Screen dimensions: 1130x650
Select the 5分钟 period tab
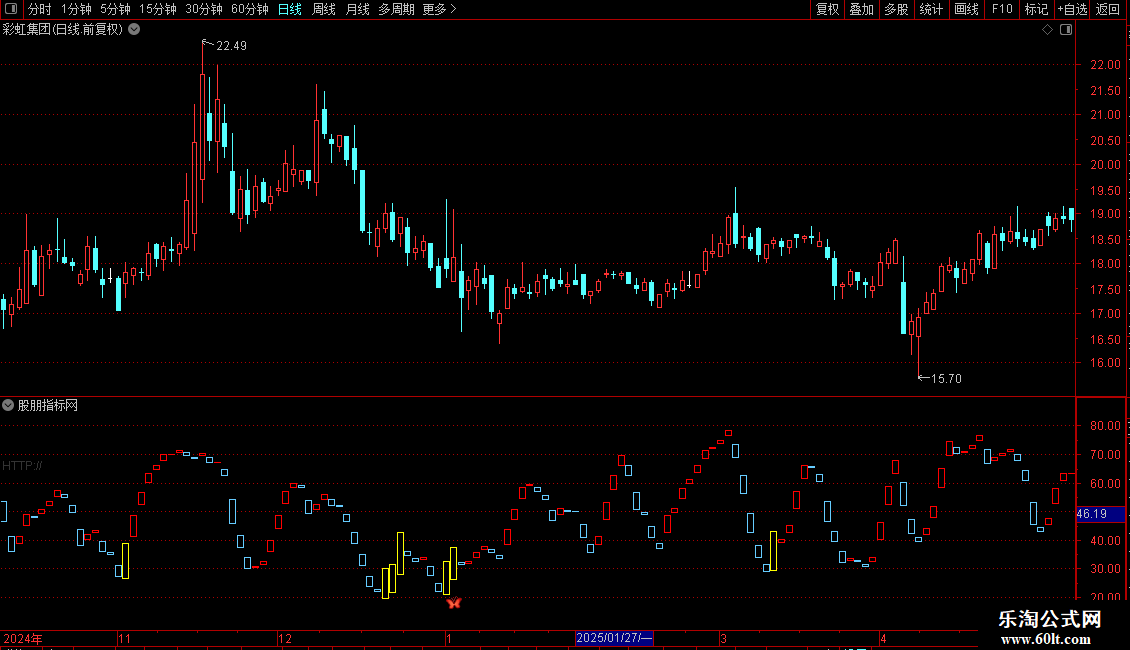(115, 9)
